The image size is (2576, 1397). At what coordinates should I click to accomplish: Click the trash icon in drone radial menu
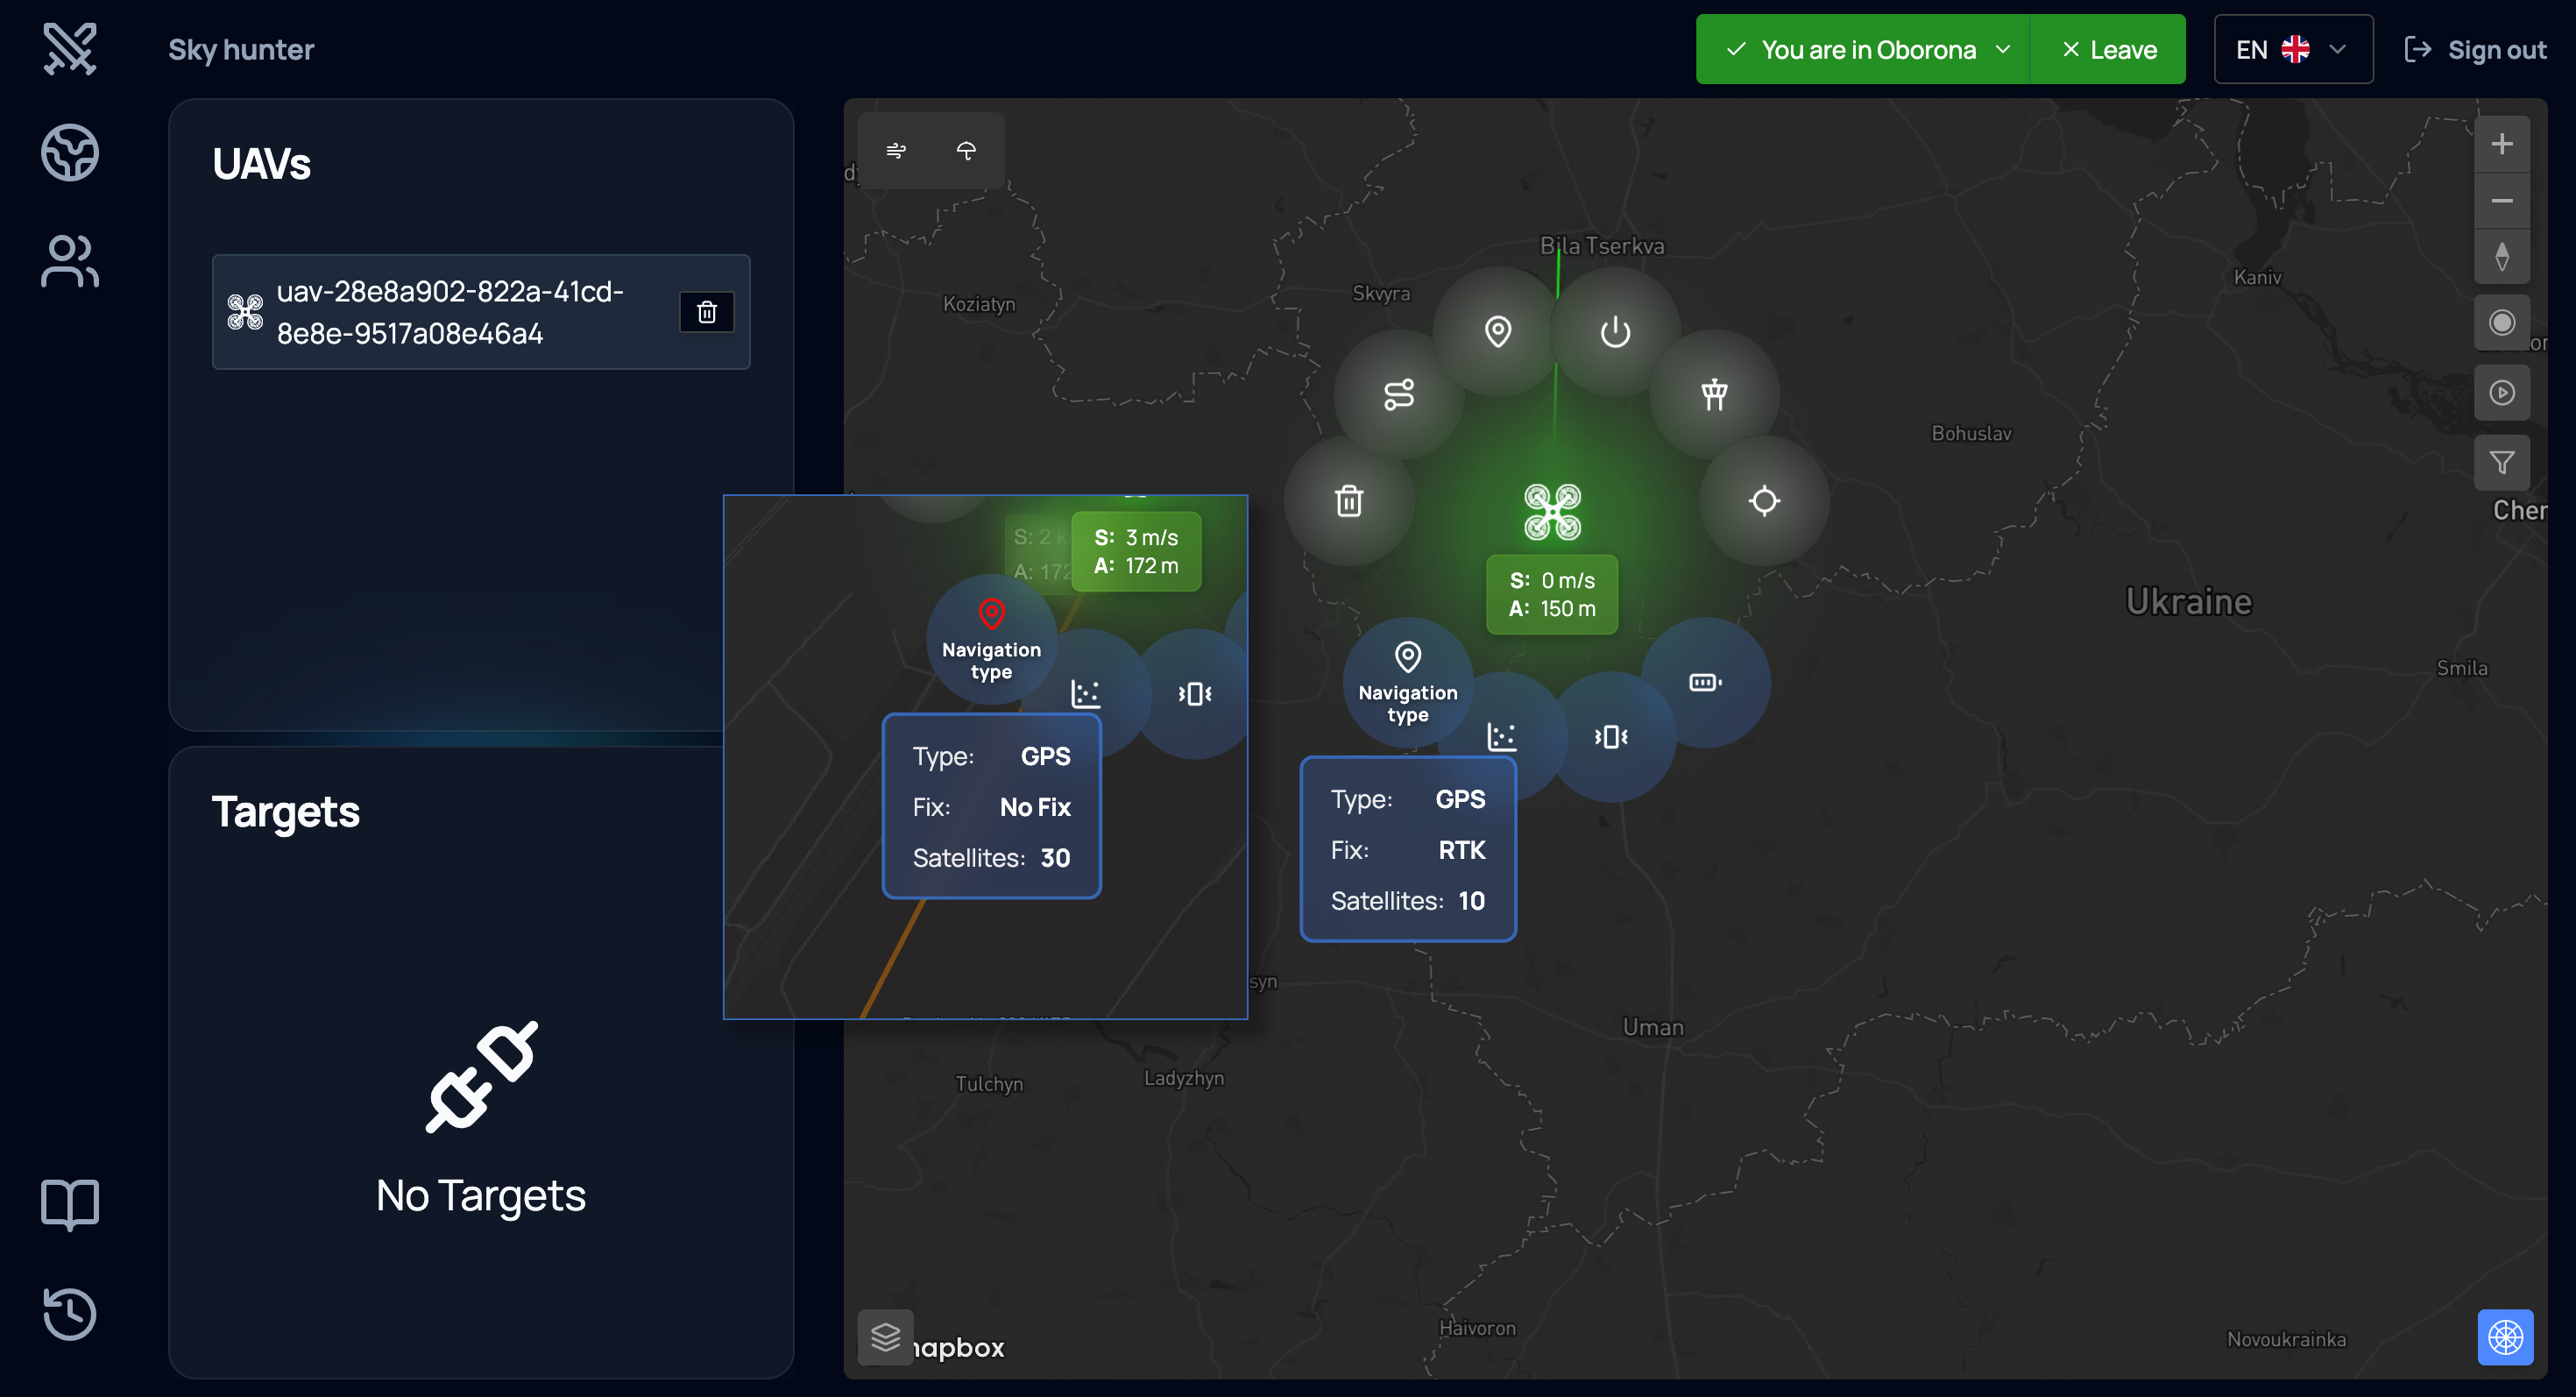point(1349,500)
